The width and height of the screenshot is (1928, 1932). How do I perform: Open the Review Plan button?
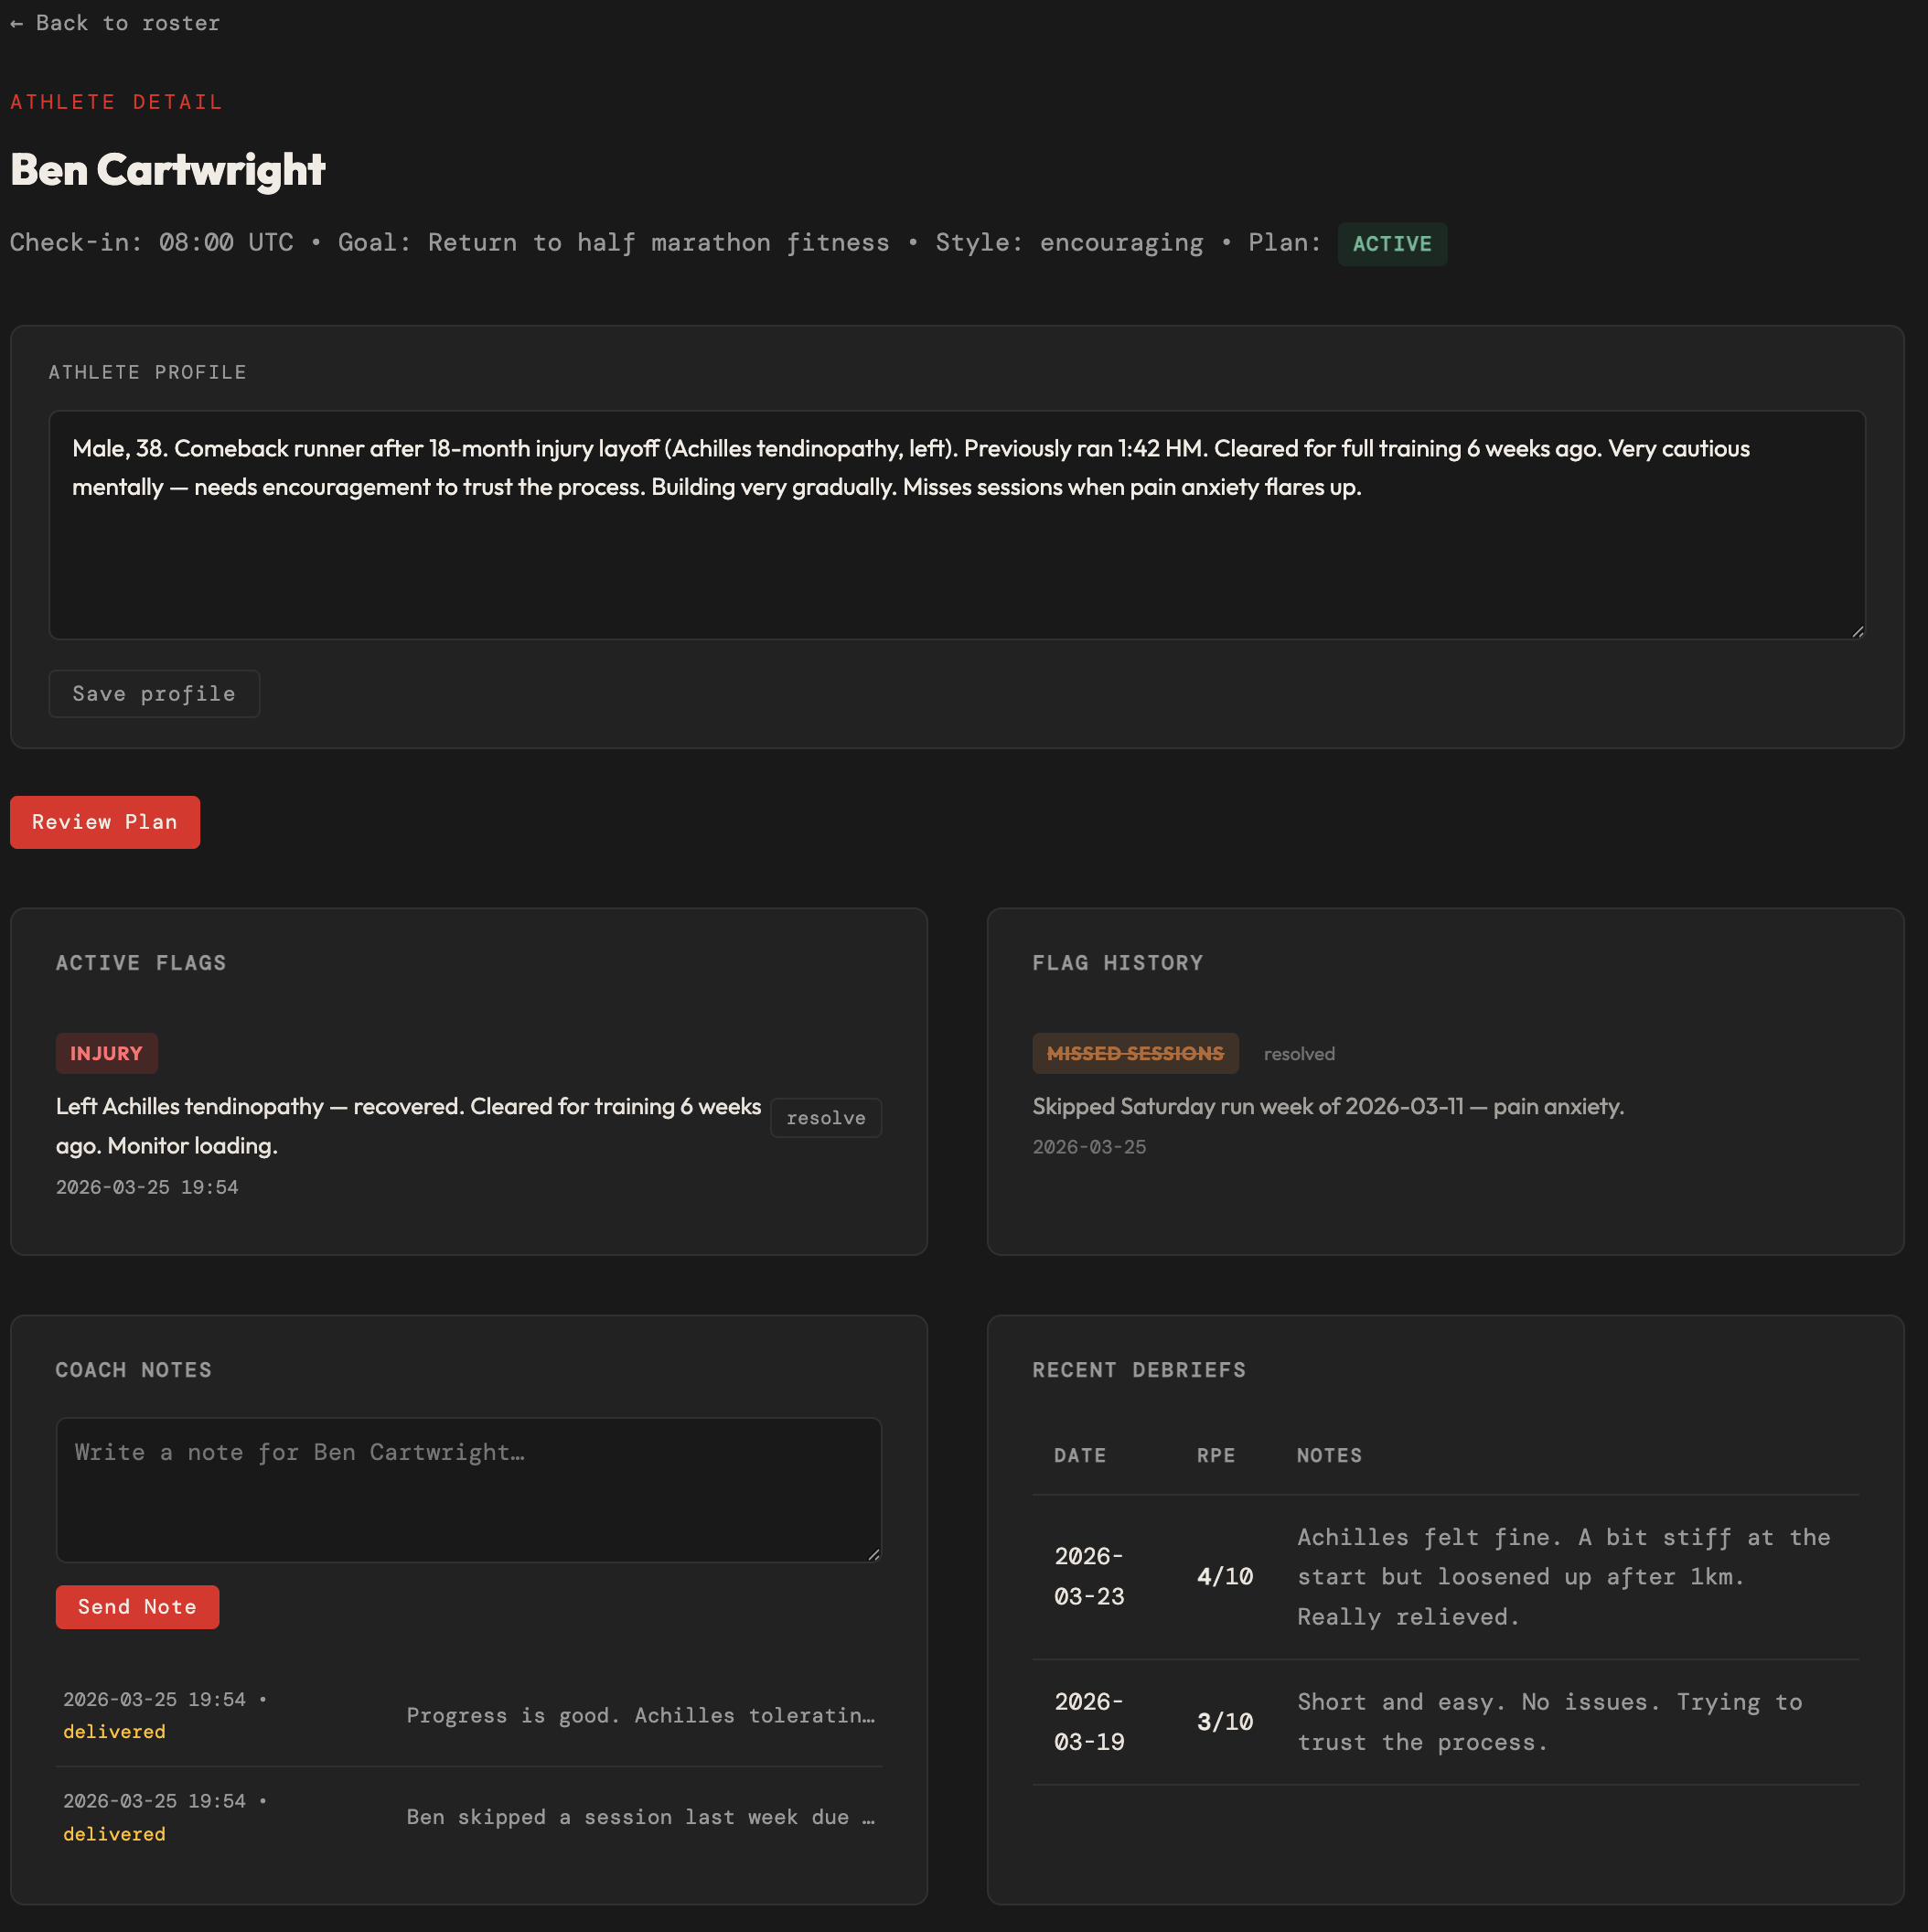tap(105, 822)
